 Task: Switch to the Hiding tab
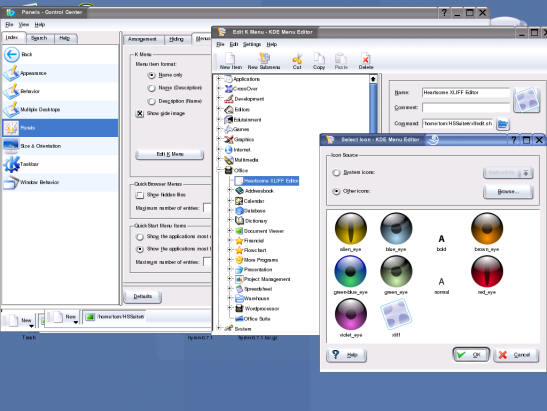coord(177,39)
